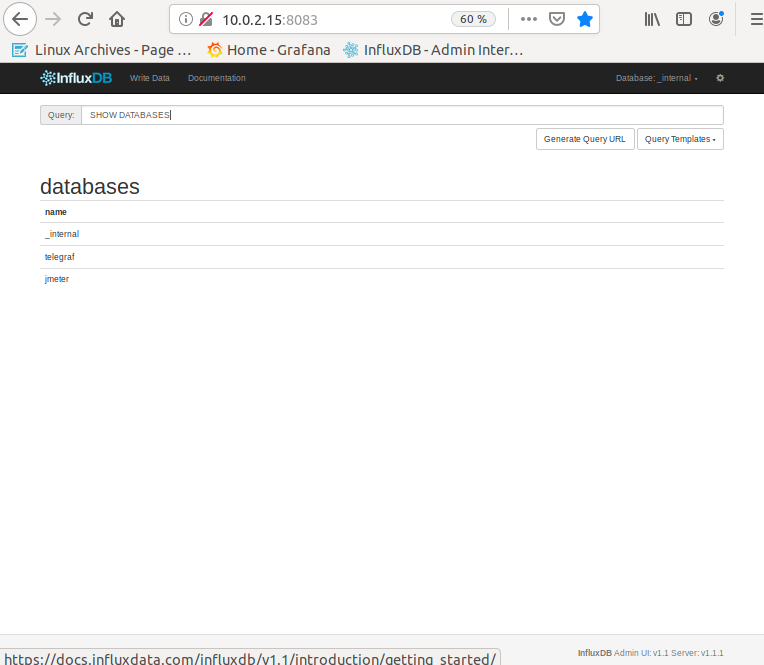Click the InfluxDB logo
This screenshot has height=665, width=764.
coord(76,78)
